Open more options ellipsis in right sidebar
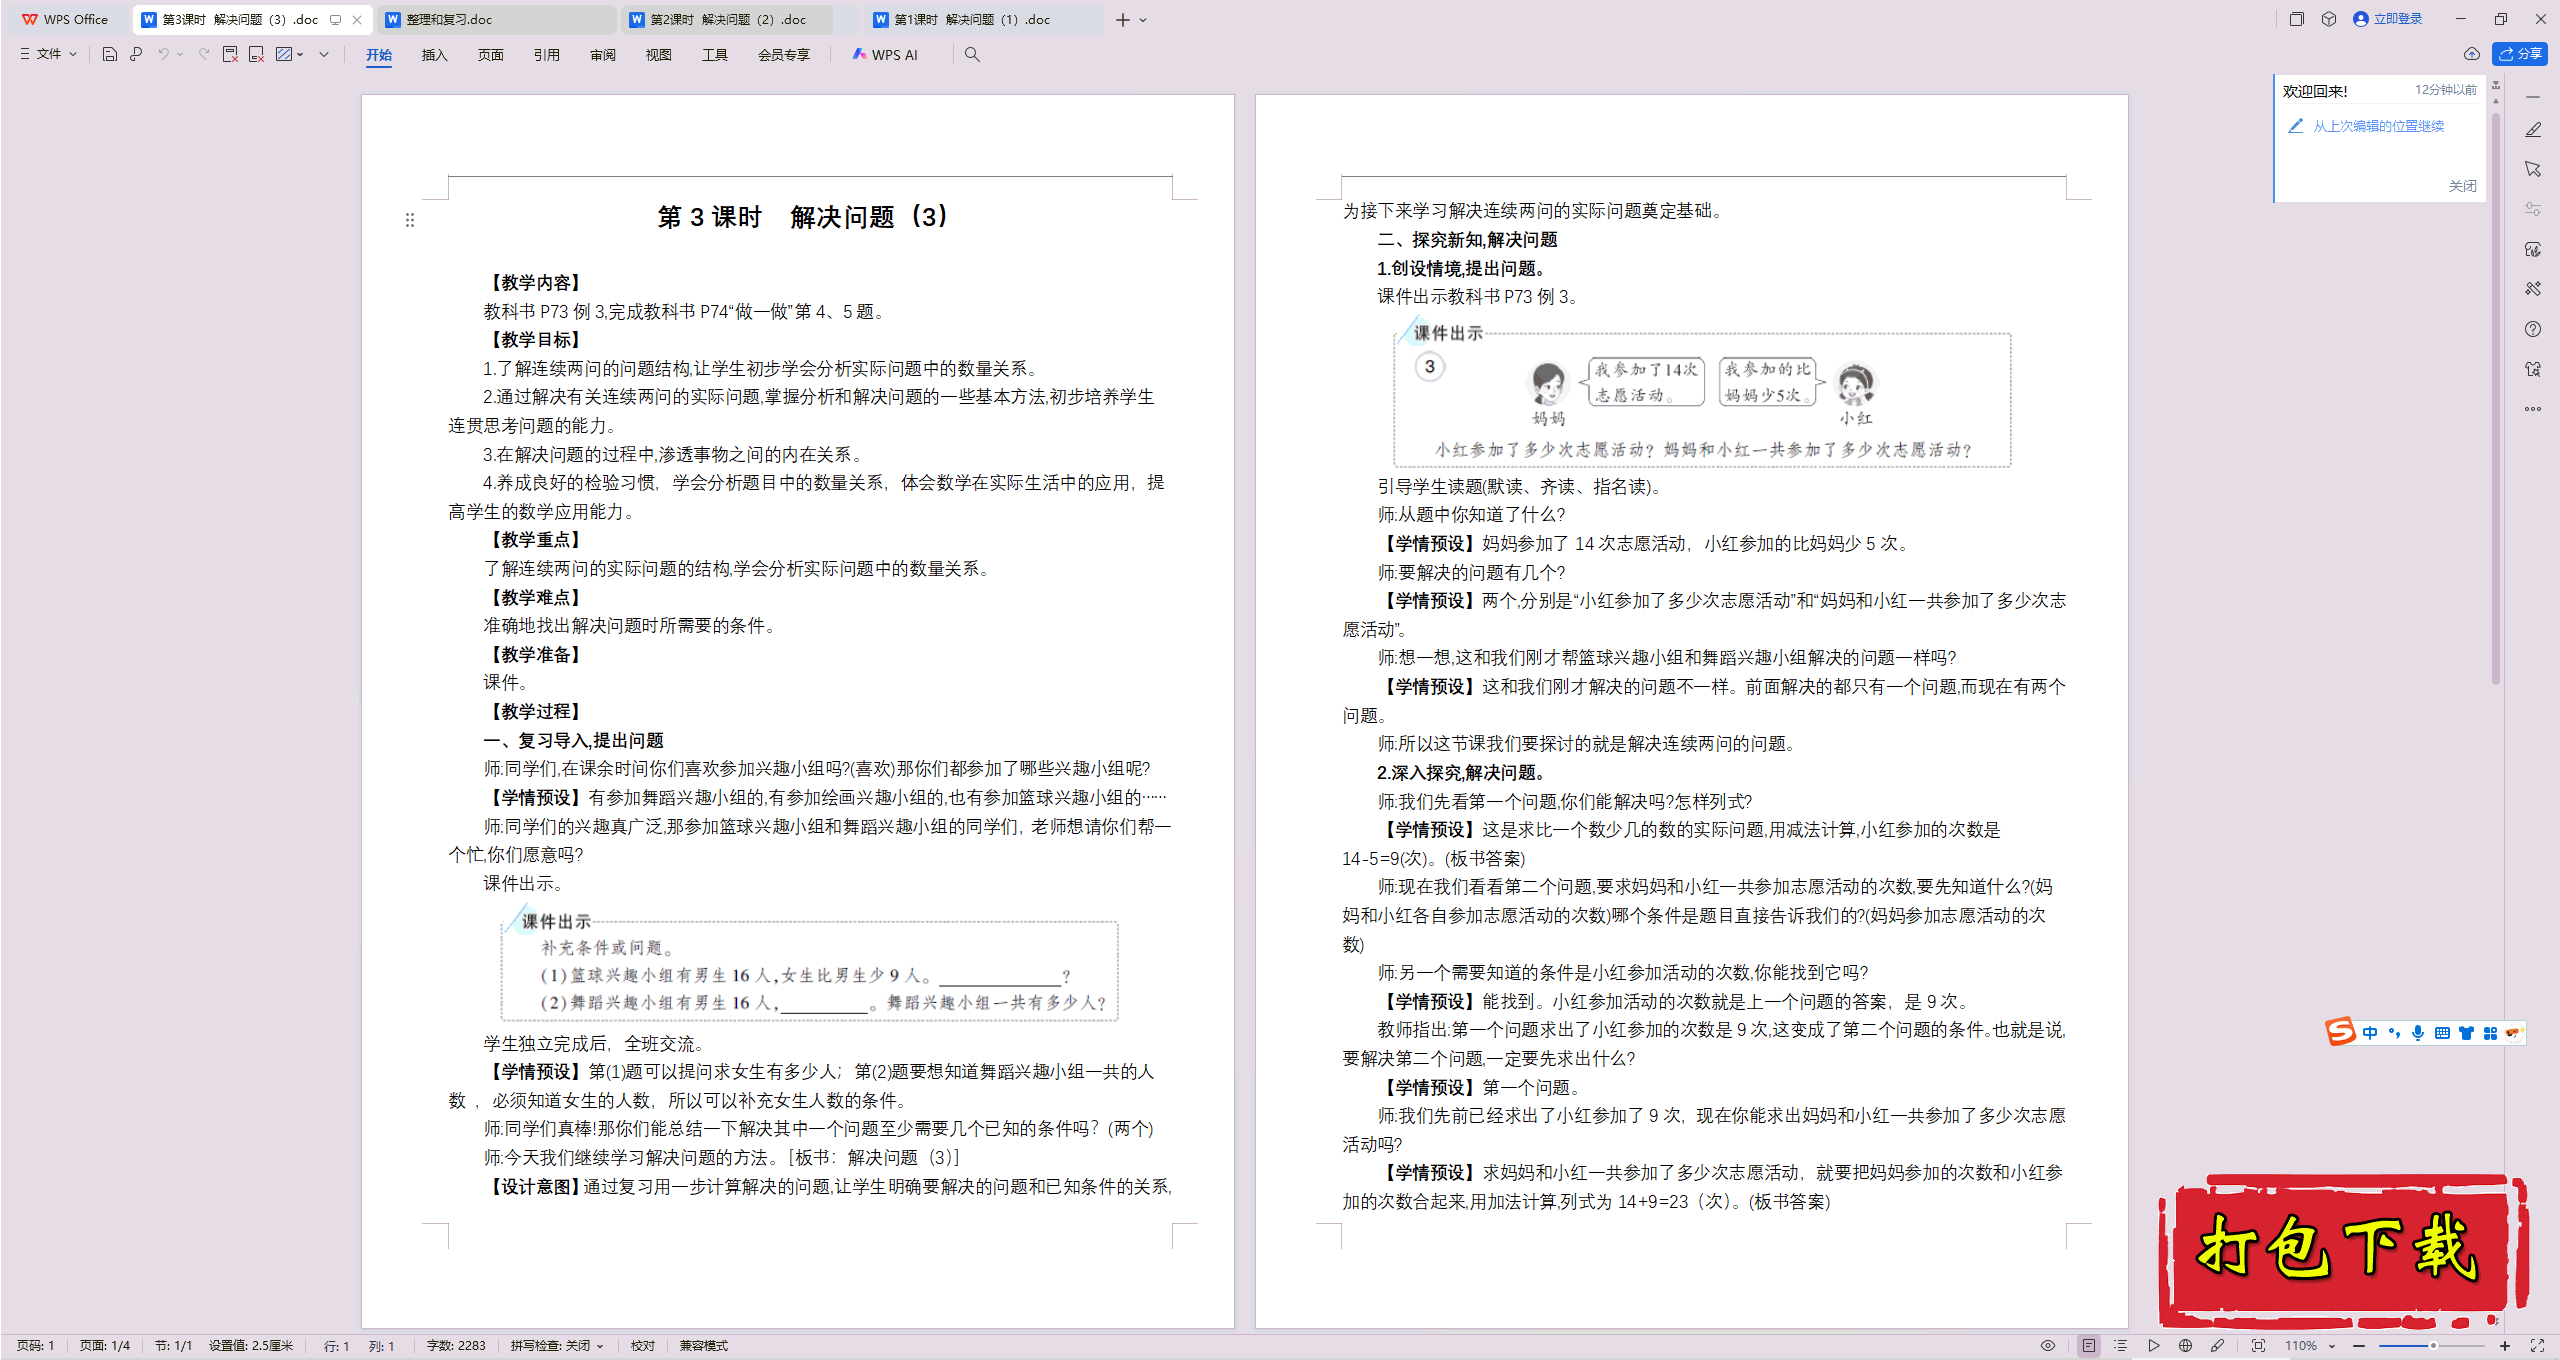 [2533, 409]
